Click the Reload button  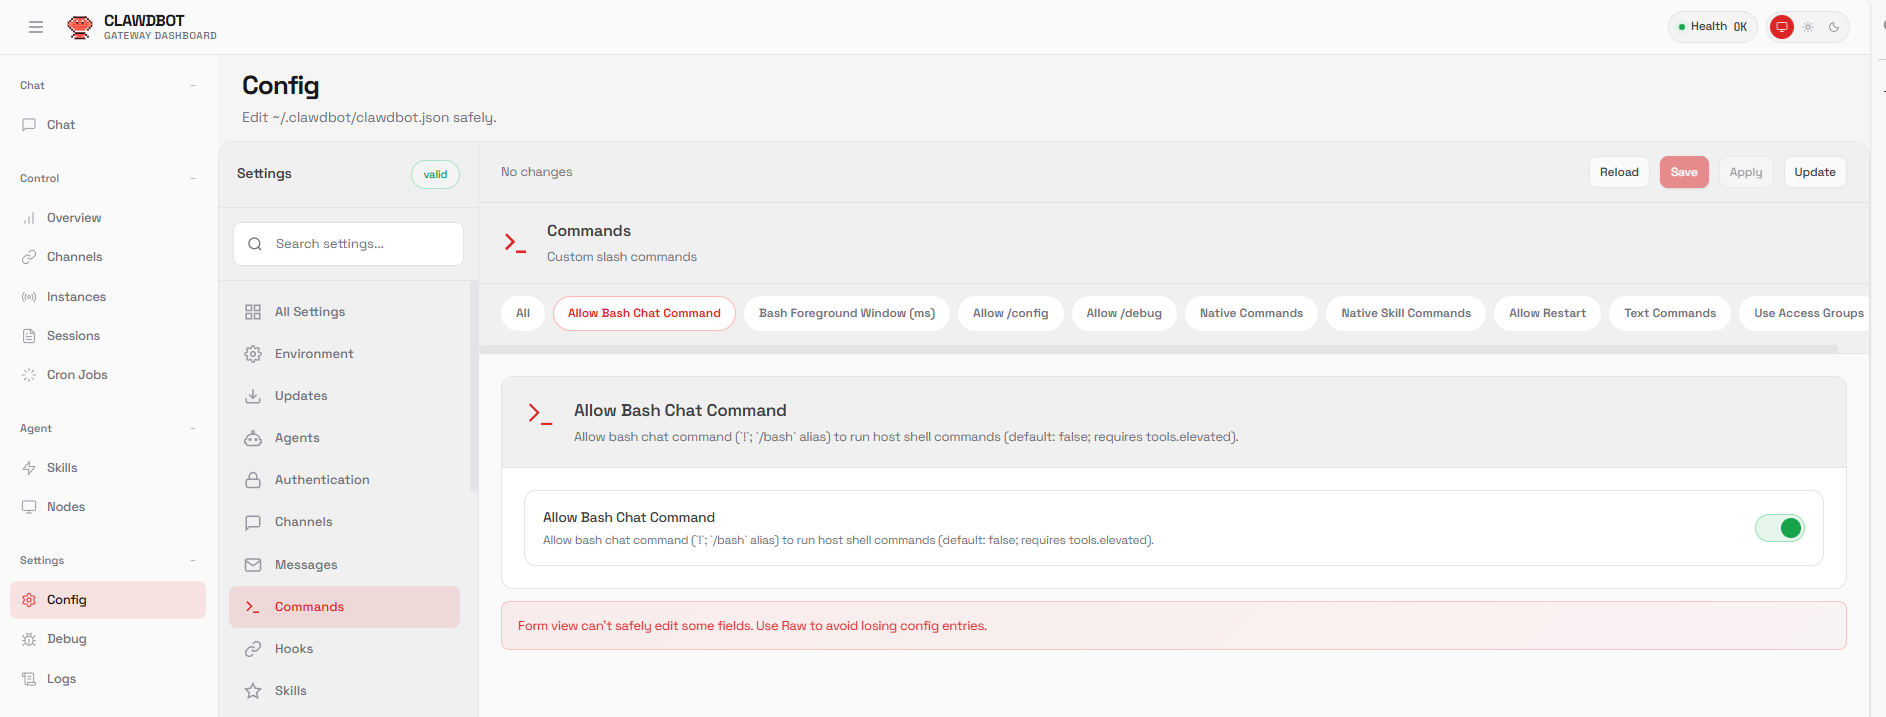click(x=1619, y=172)
